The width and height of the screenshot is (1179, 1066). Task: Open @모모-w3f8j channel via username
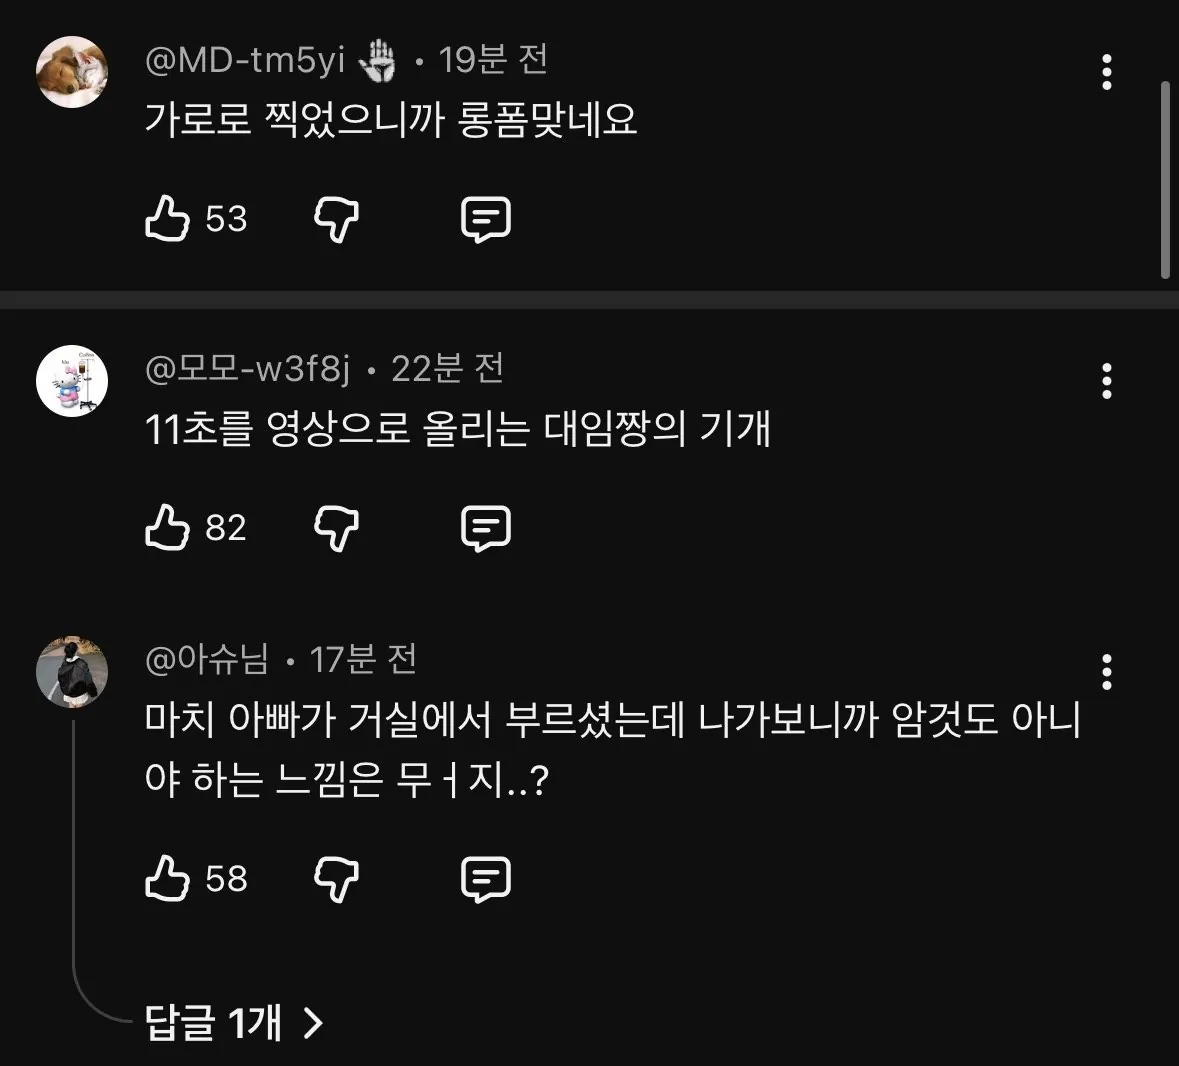point(248,370)
